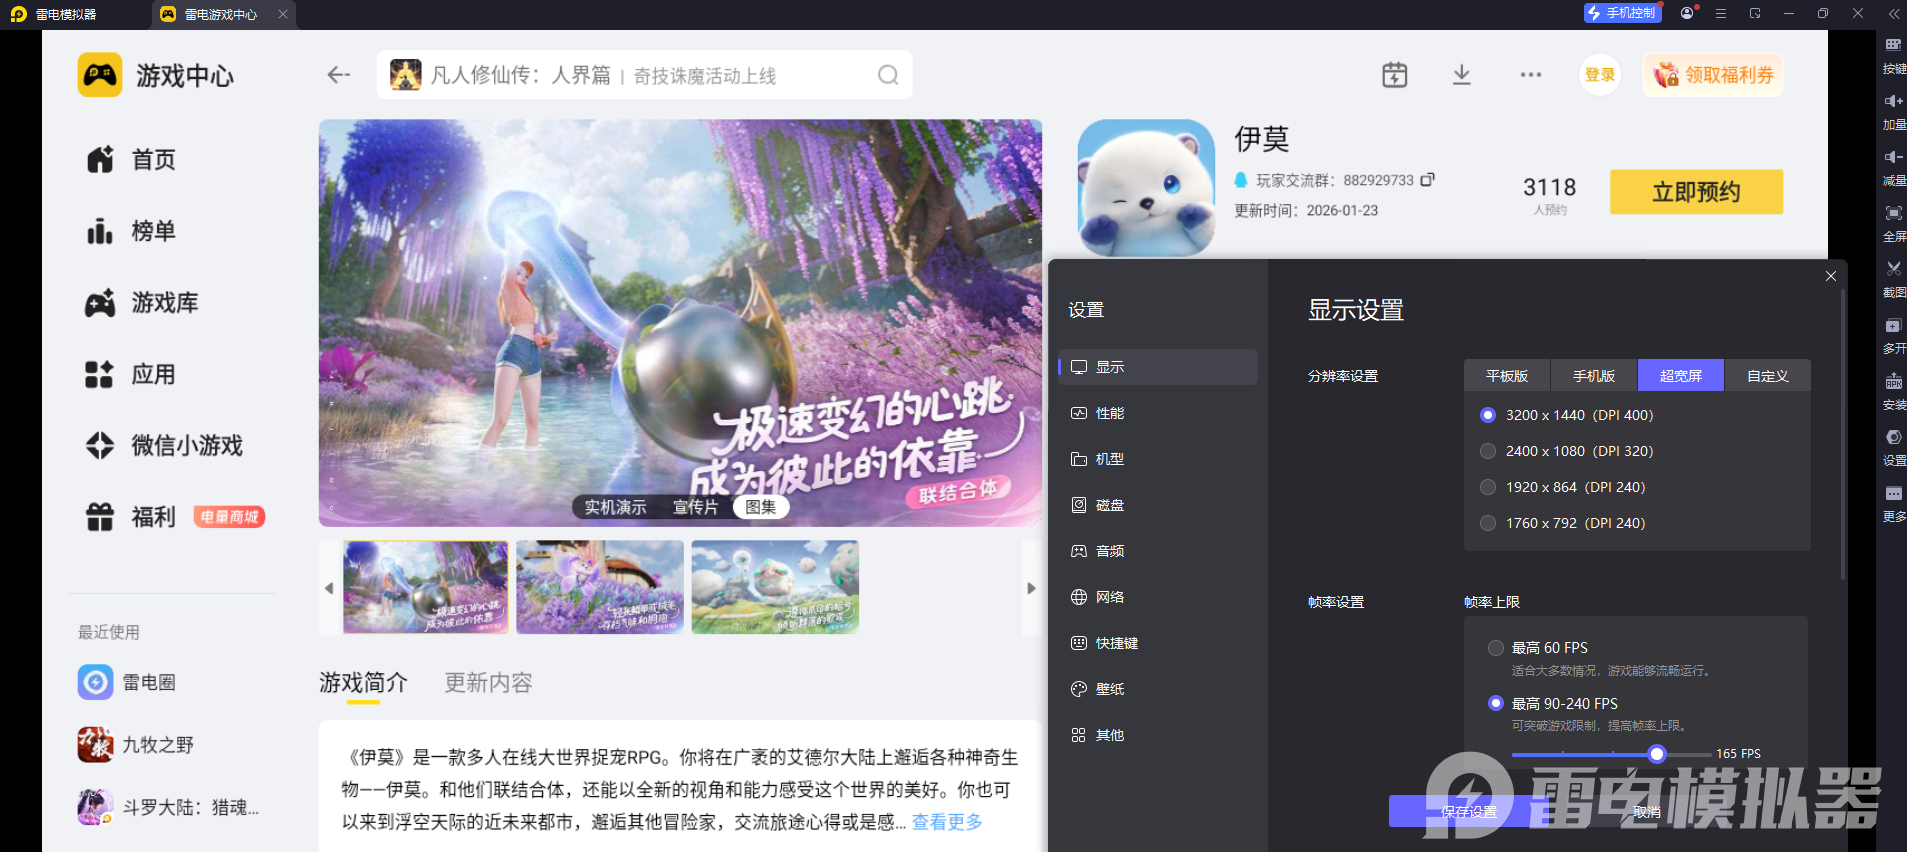Select 1760 x 792 (DPI 240) resolution
The width and height of the screenshot is (1907, 852).
coord(1488,523)
